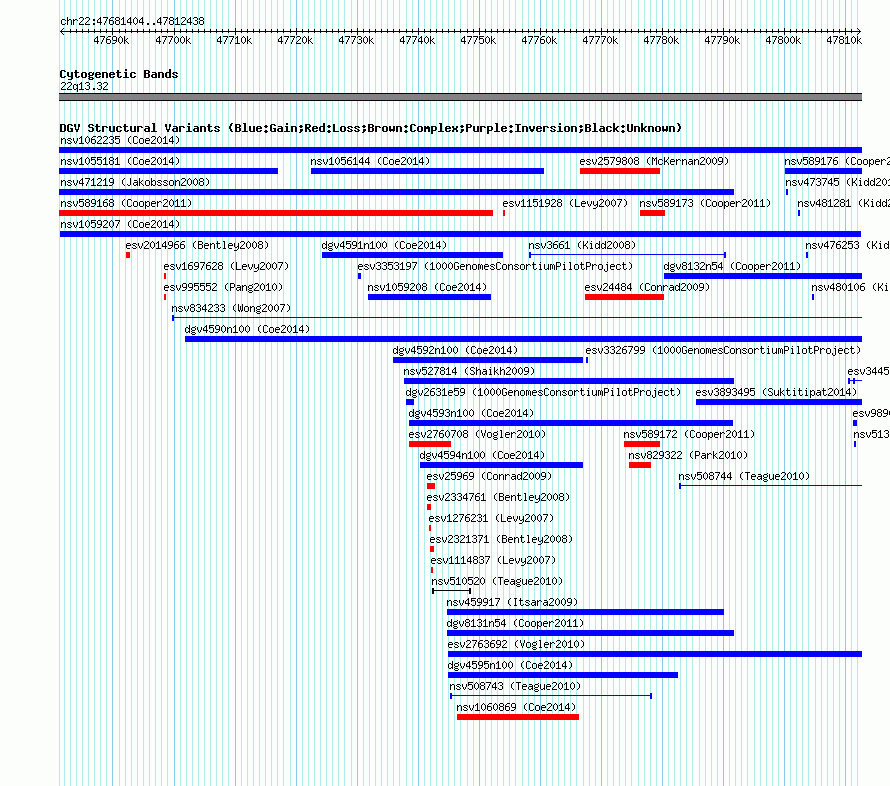Select esv3326799 (1000GenomesConsortiumPilotProject) label

click(723, 350)
